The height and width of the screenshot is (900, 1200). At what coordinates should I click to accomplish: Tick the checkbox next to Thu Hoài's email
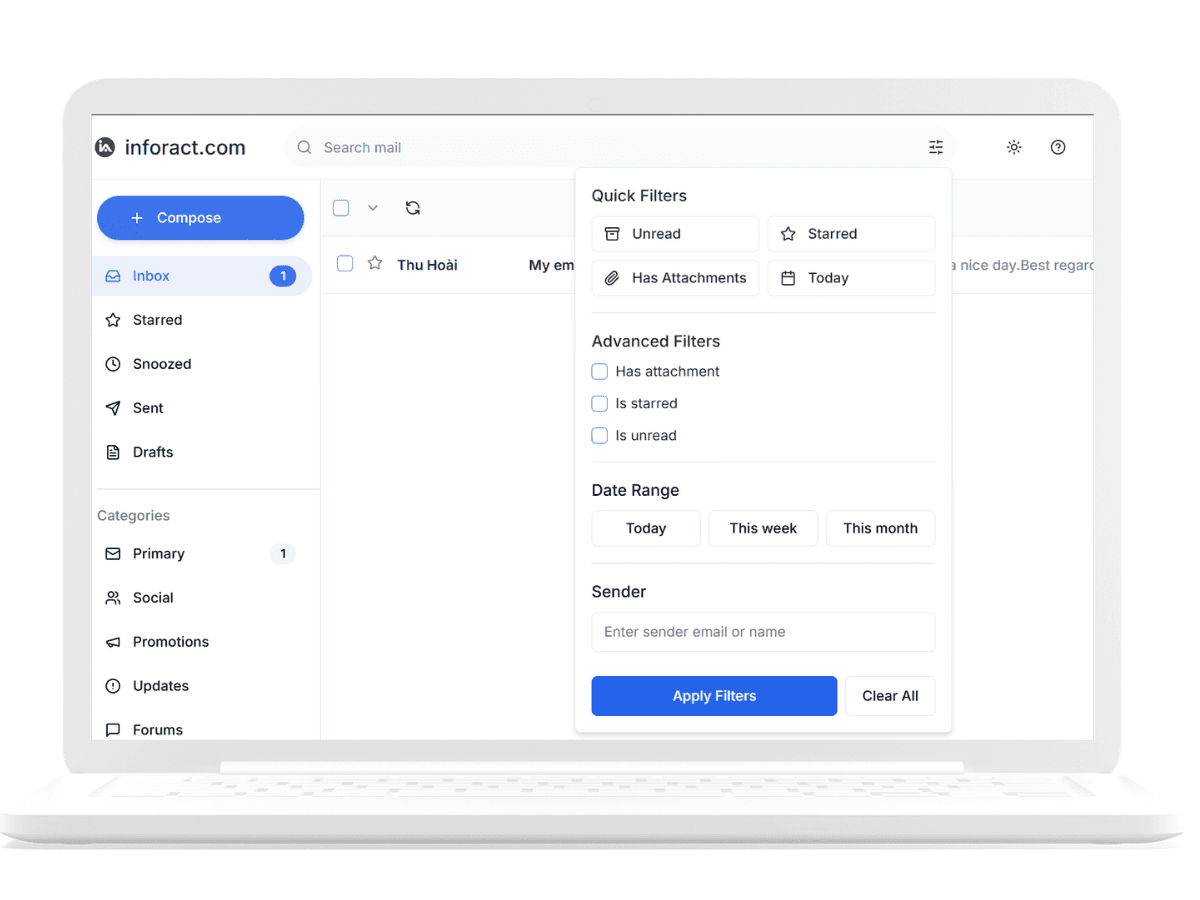point(344,263)
